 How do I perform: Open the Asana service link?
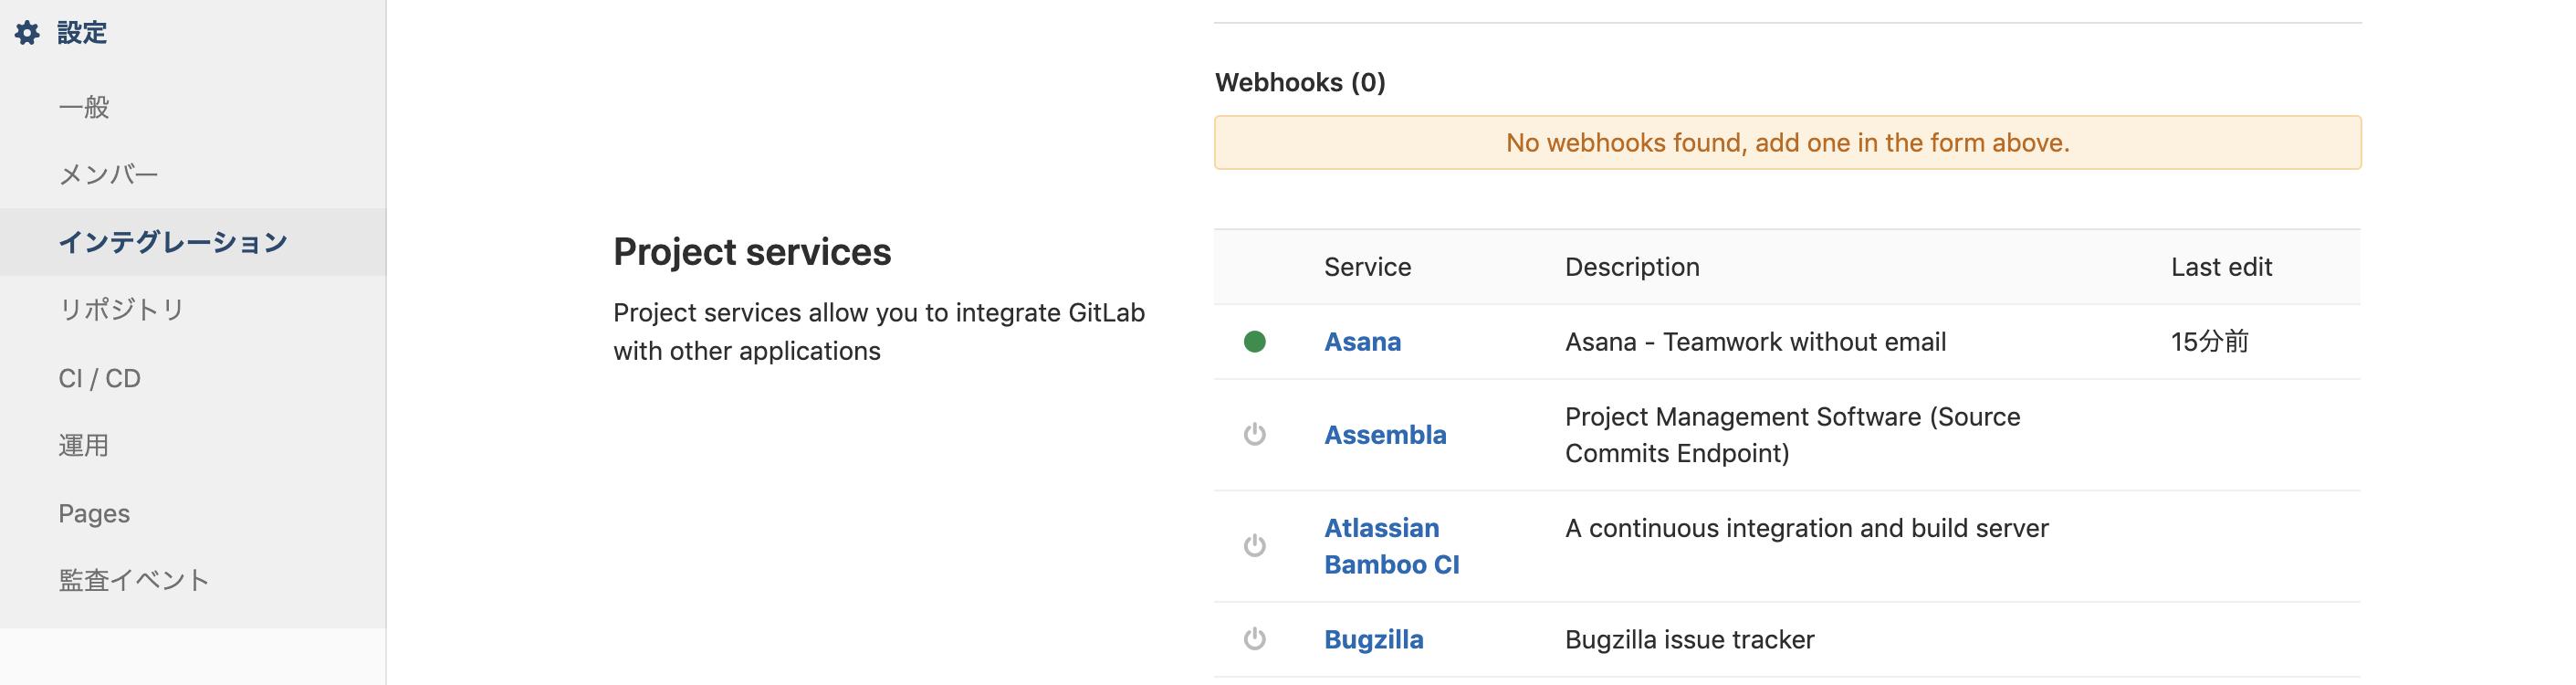click(x=1362, y=342)
